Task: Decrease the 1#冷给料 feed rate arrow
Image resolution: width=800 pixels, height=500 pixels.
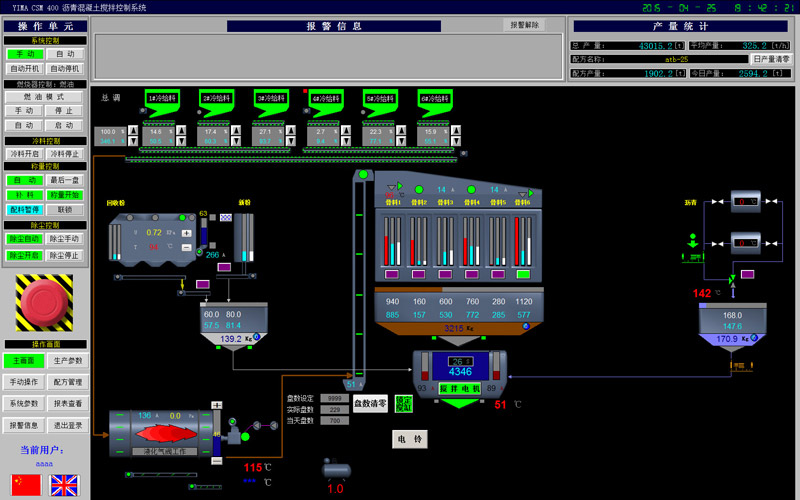Action: point(182,141)
